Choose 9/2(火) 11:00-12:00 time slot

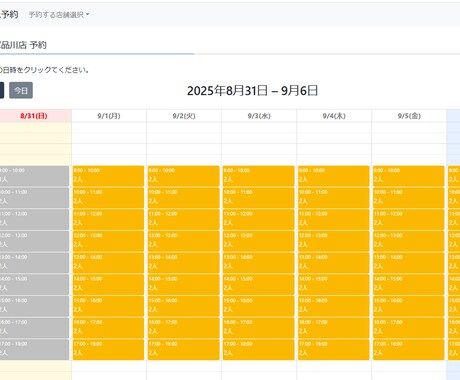[x=184, y=219]
